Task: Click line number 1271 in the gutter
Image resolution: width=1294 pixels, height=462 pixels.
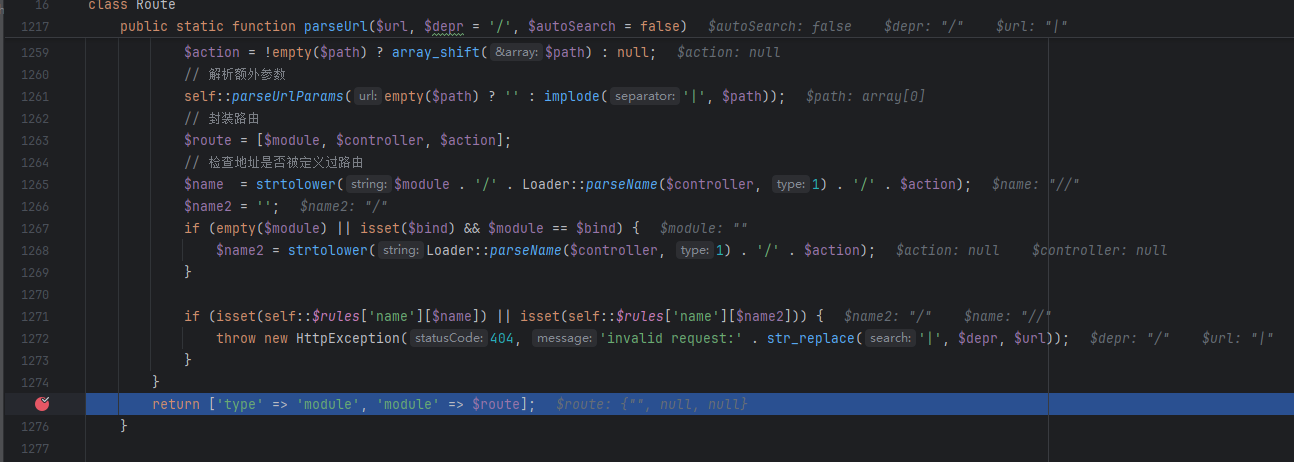Action: (x=34, y=316)
